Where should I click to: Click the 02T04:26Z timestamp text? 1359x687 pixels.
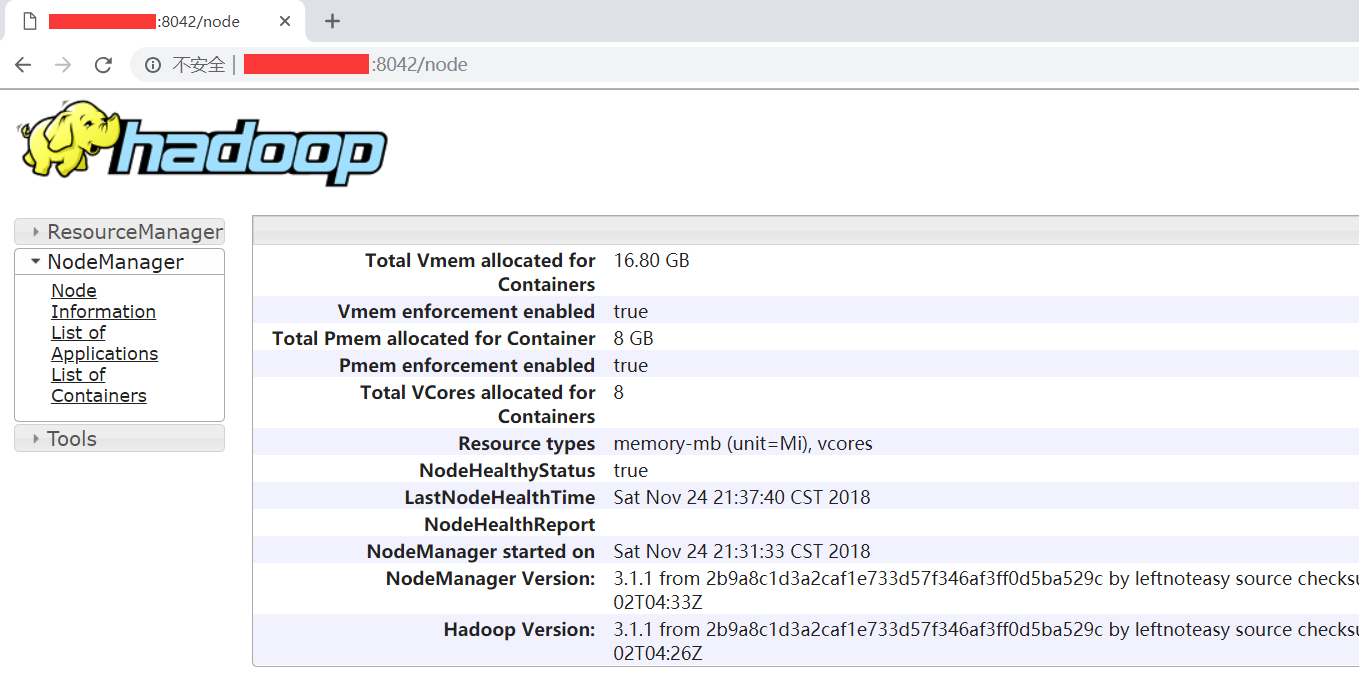pos(658,654)
